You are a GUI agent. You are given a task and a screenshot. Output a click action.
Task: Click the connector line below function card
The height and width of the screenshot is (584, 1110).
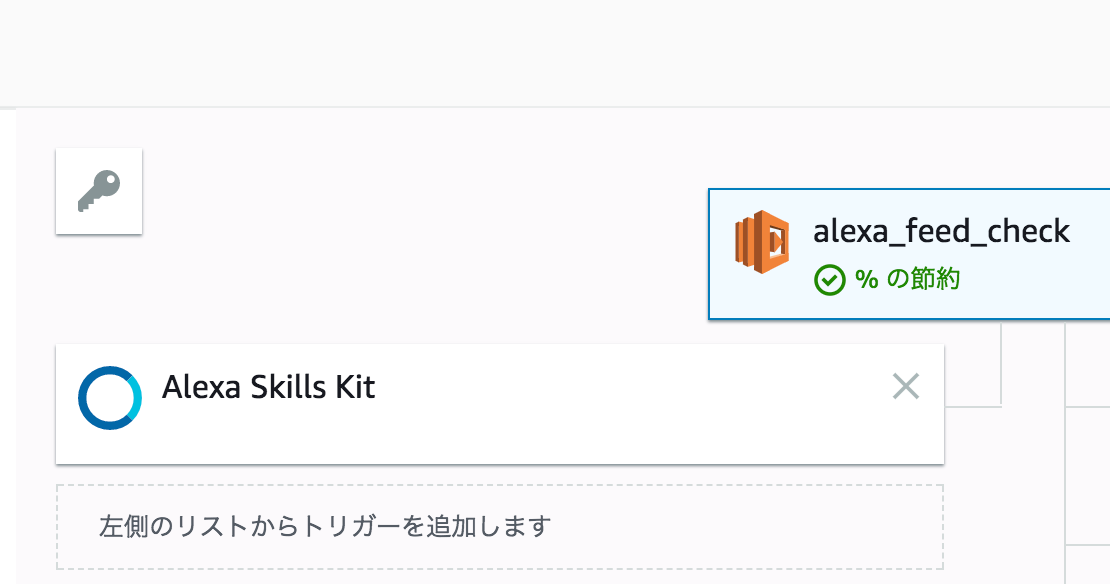coord(1001,362)
